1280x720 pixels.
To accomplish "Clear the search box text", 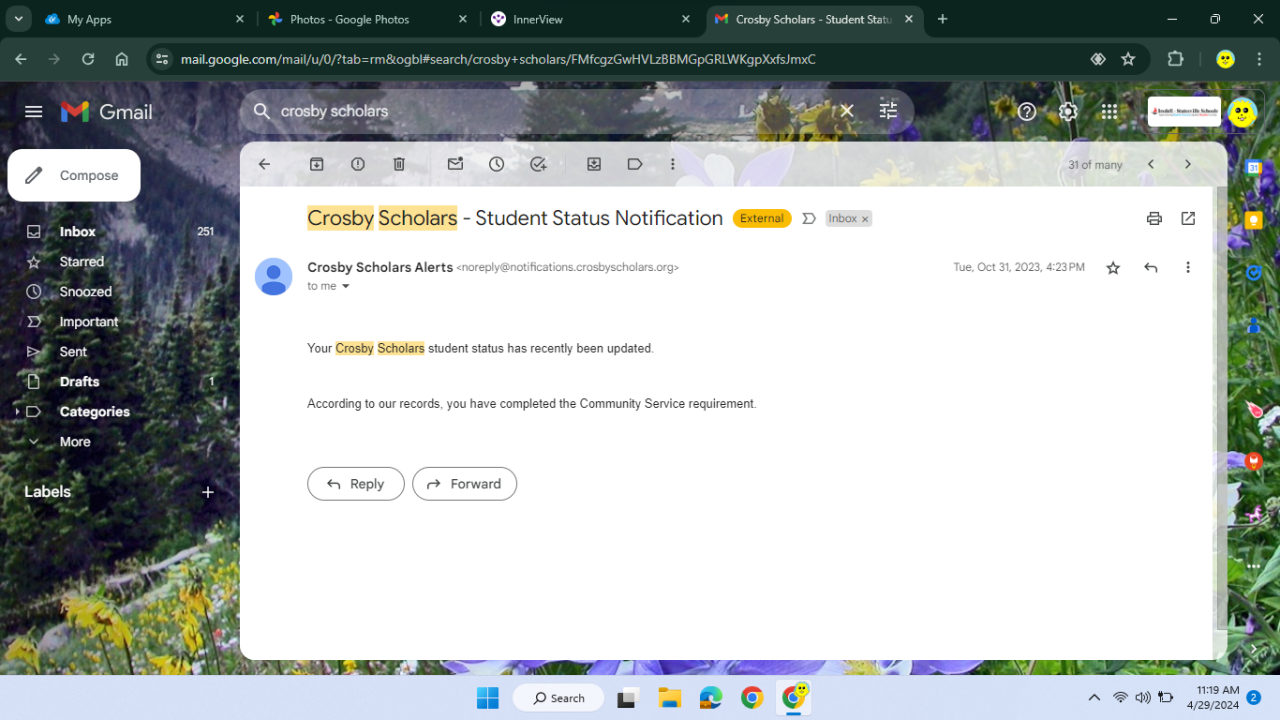I will pyautogui.click(x=846, y=111).
